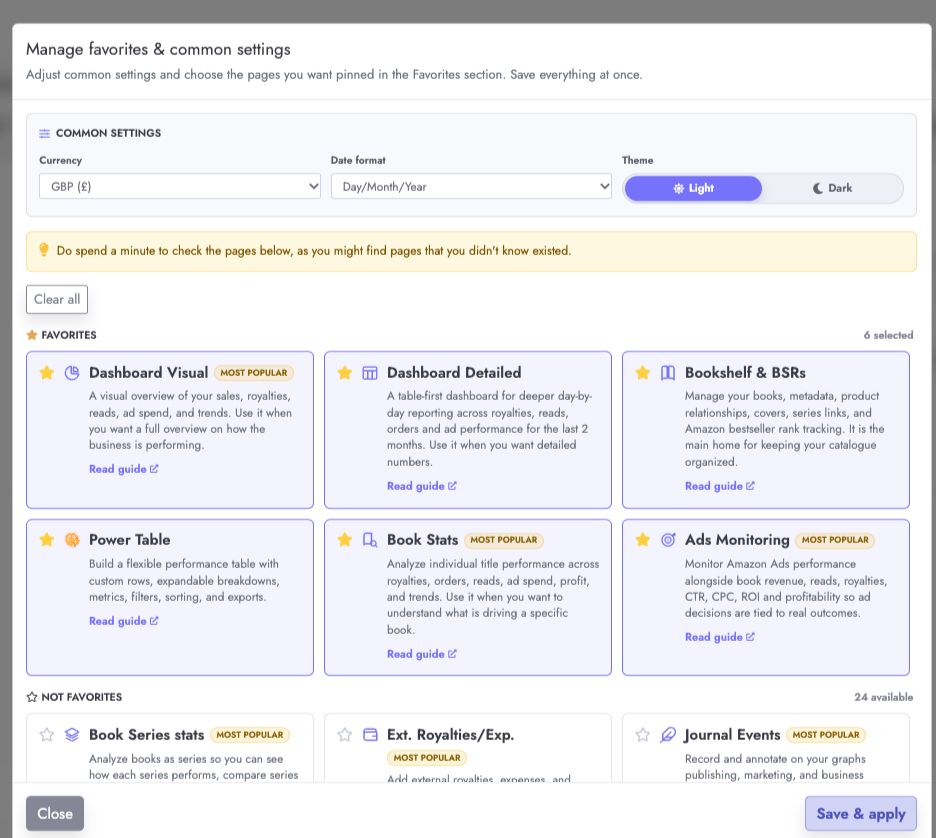936x838 pixels.
Task: Click the 'Power Table' card title
Action: point(130,540)
